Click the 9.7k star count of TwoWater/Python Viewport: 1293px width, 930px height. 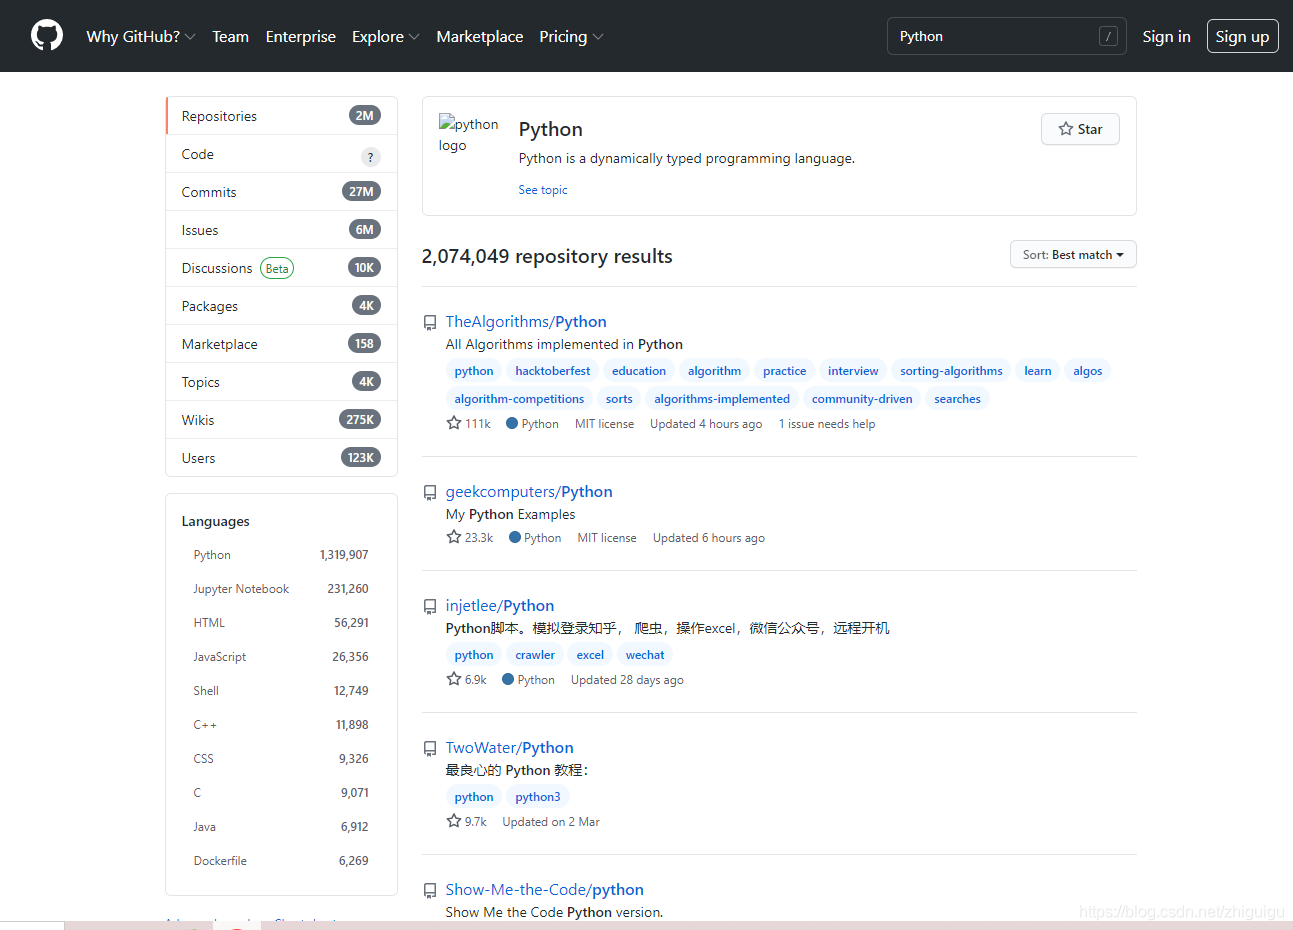point(467,822)
